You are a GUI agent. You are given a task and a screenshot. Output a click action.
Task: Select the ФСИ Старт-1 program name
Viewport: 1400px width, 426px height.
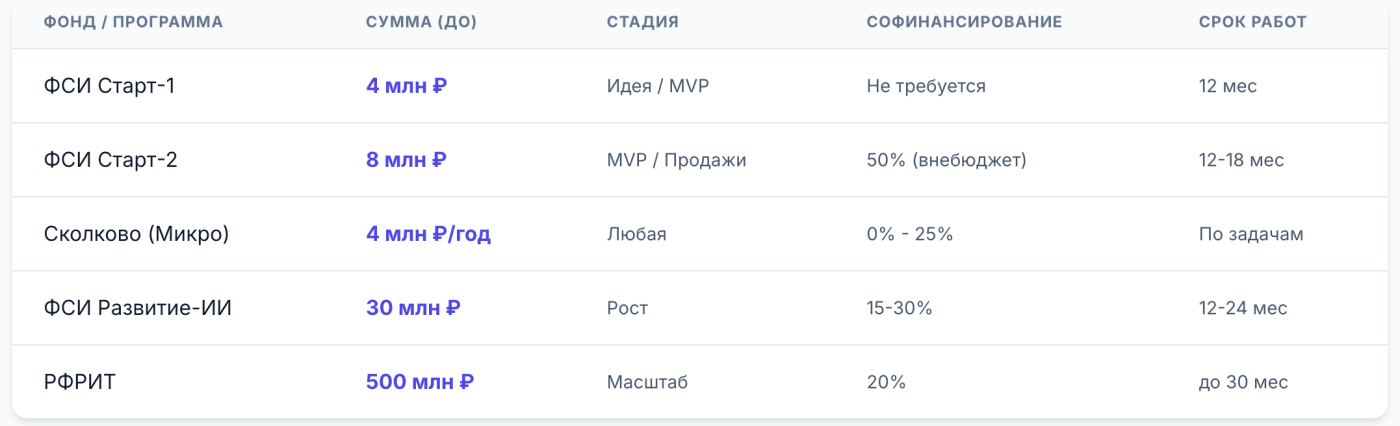[x=109, y=86]
